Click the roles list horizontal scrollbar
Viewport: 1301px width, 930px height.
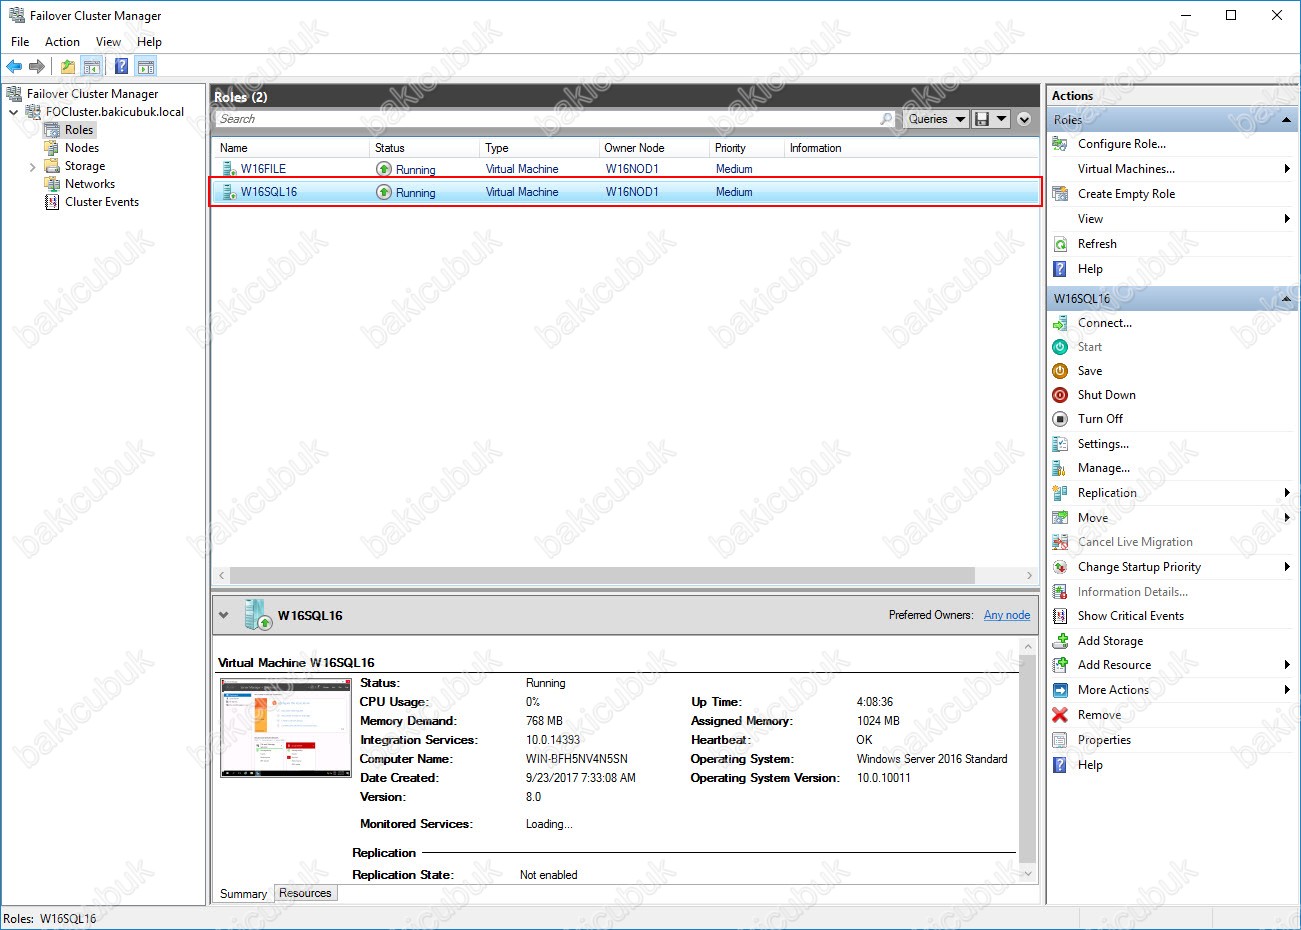602,576
